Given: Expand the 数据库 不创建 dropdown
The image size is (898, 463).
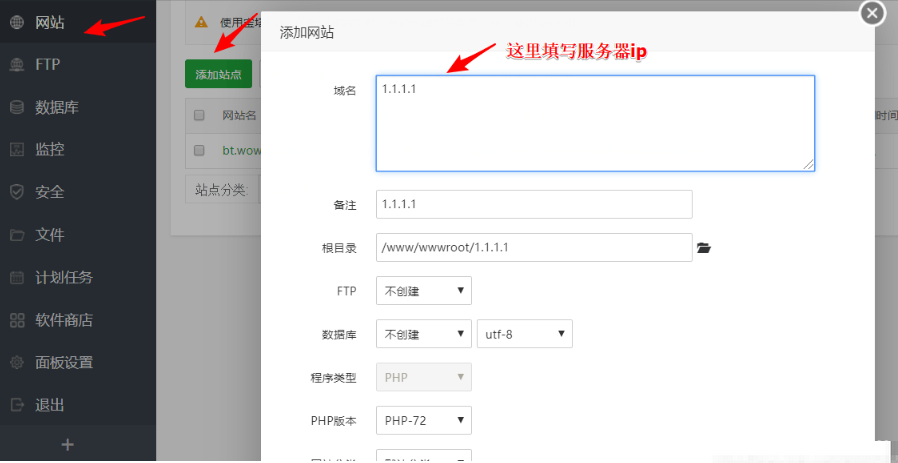Looking at the screenshot, I should pyautogui.click(x=424, y=333).
